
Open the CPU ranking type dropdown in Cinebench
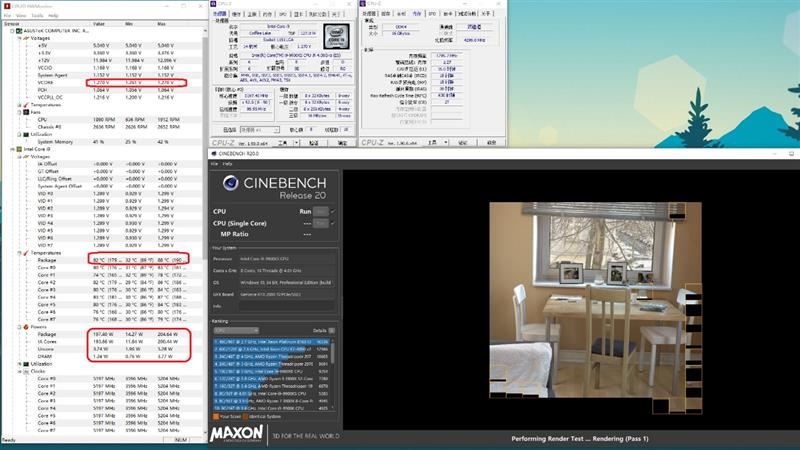pyautogui.click(x=236, y=331)
